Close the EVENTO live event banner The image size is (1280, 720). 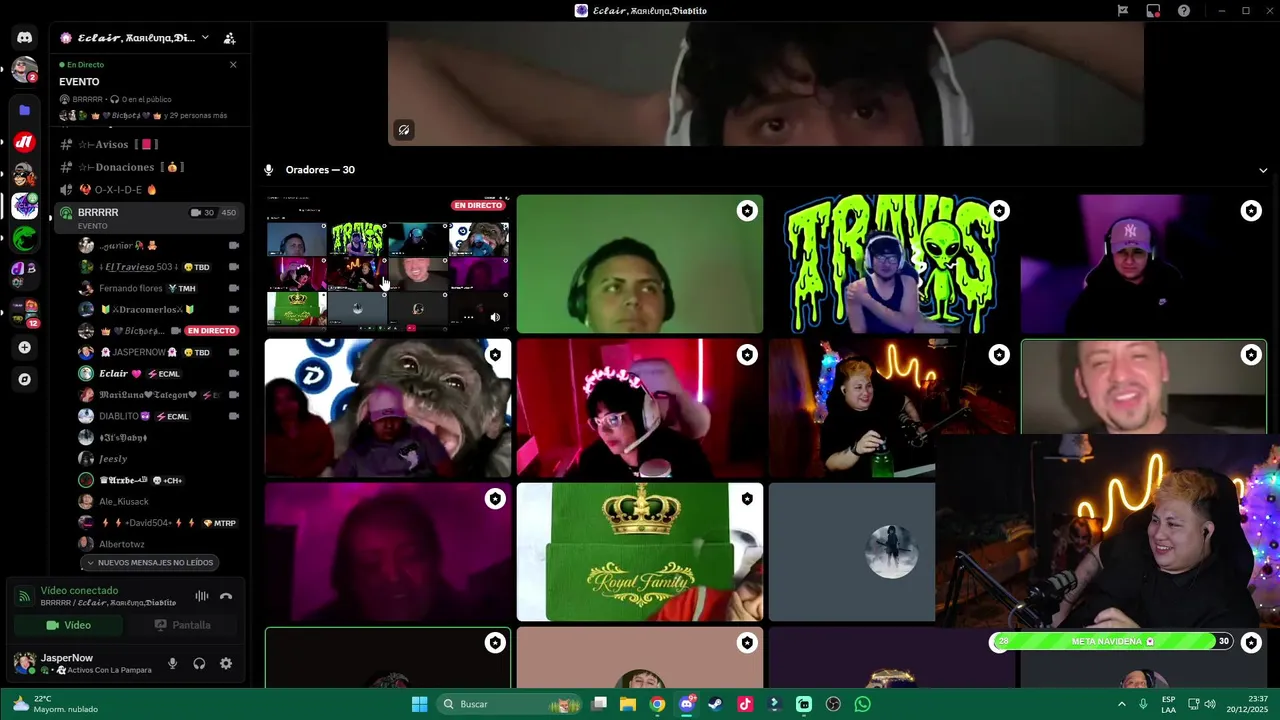(233, 65)
